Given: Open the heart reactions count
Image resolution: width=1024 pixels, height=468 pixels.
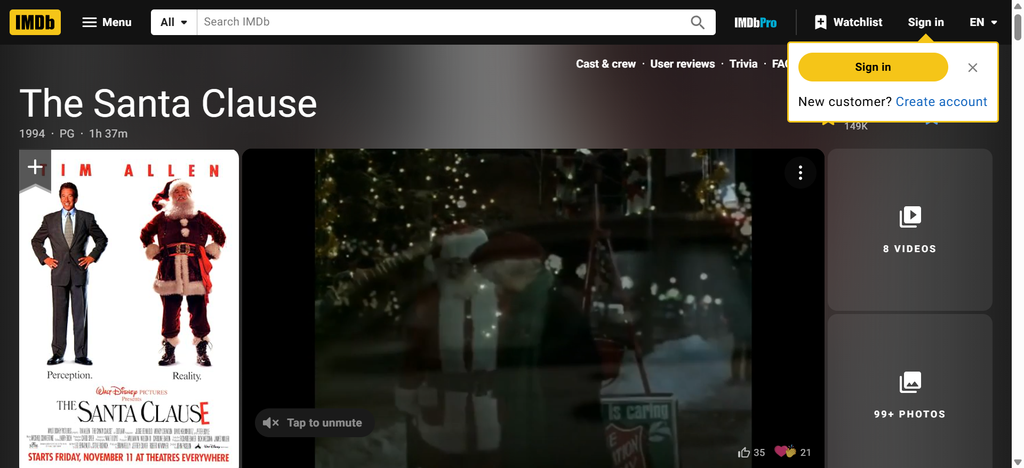Looking at the screenshot, I should coord(792,452).
